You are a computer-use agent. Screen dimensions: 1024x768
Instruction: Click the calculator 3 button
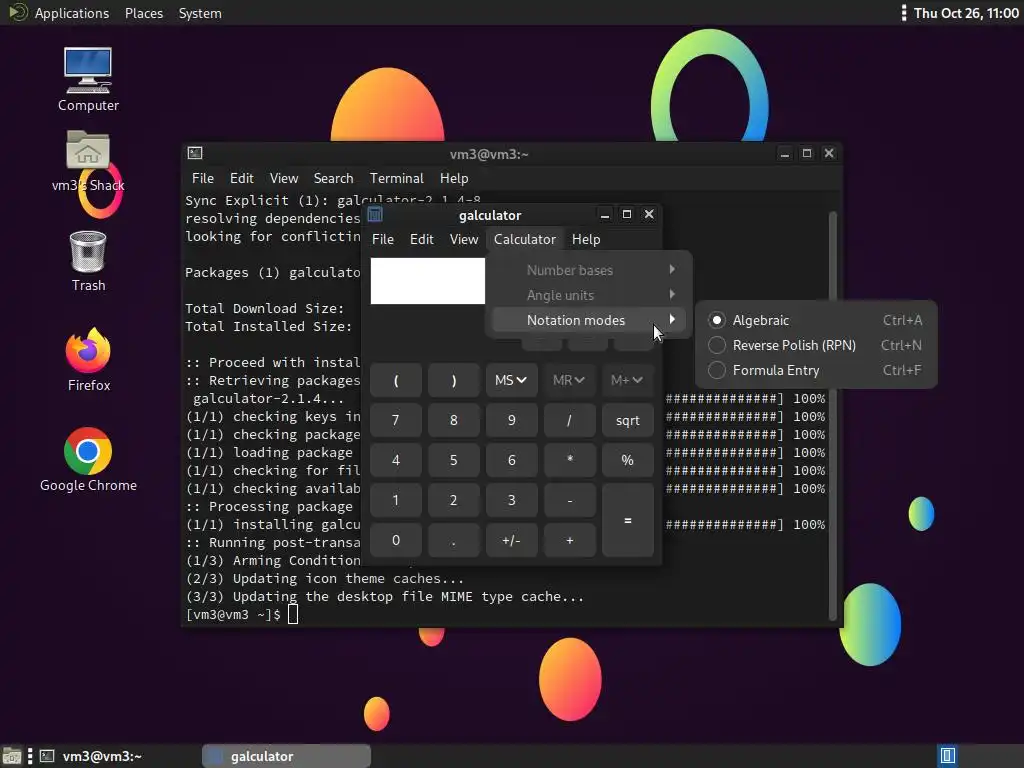[511, 500]
